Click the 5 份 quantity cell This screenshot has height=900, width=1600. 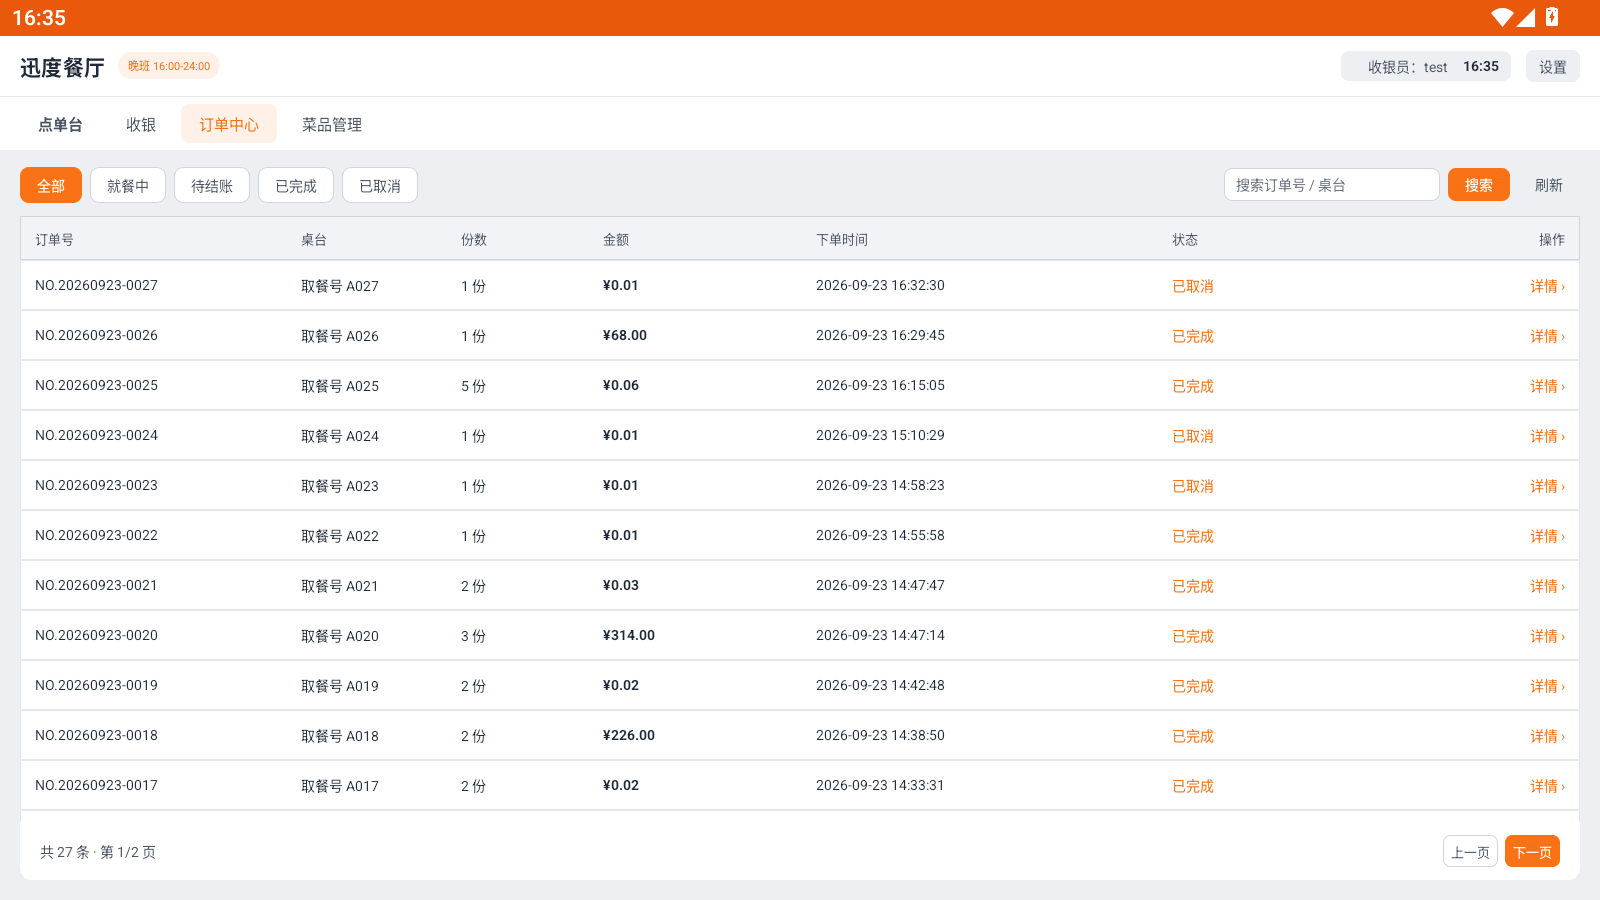(x=473, y=386)
